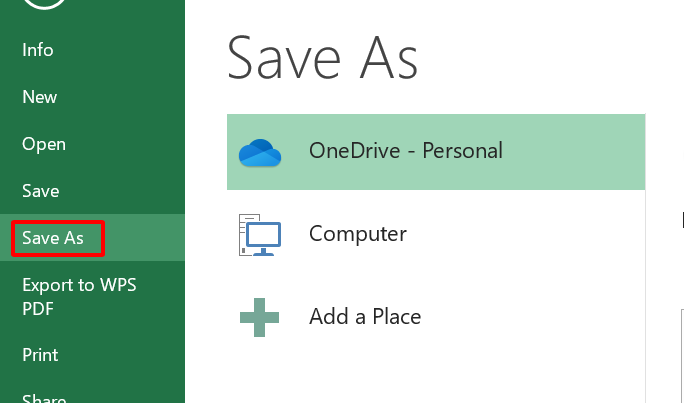Click the word PDF under Export to WPS
The image size is (684, 403).
click(x=38, y=309)
